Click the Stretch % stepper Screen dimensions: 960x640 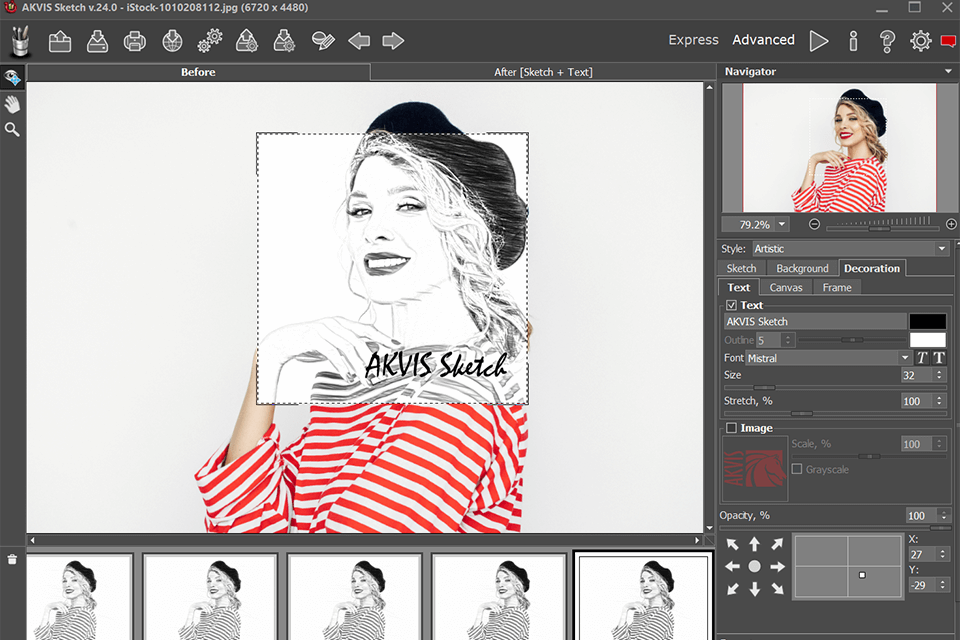940,401
